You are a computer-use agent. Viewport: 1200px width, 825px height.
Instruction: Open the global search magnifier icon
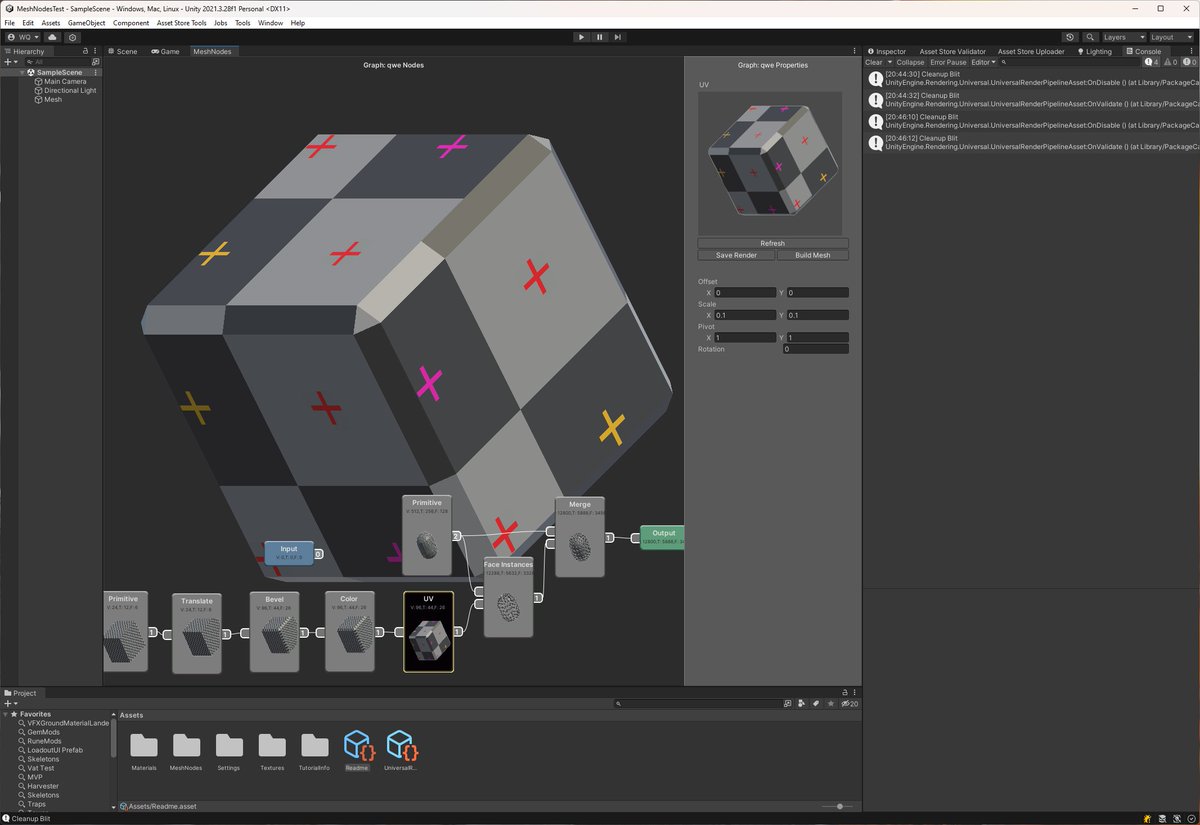[1091, 37]
